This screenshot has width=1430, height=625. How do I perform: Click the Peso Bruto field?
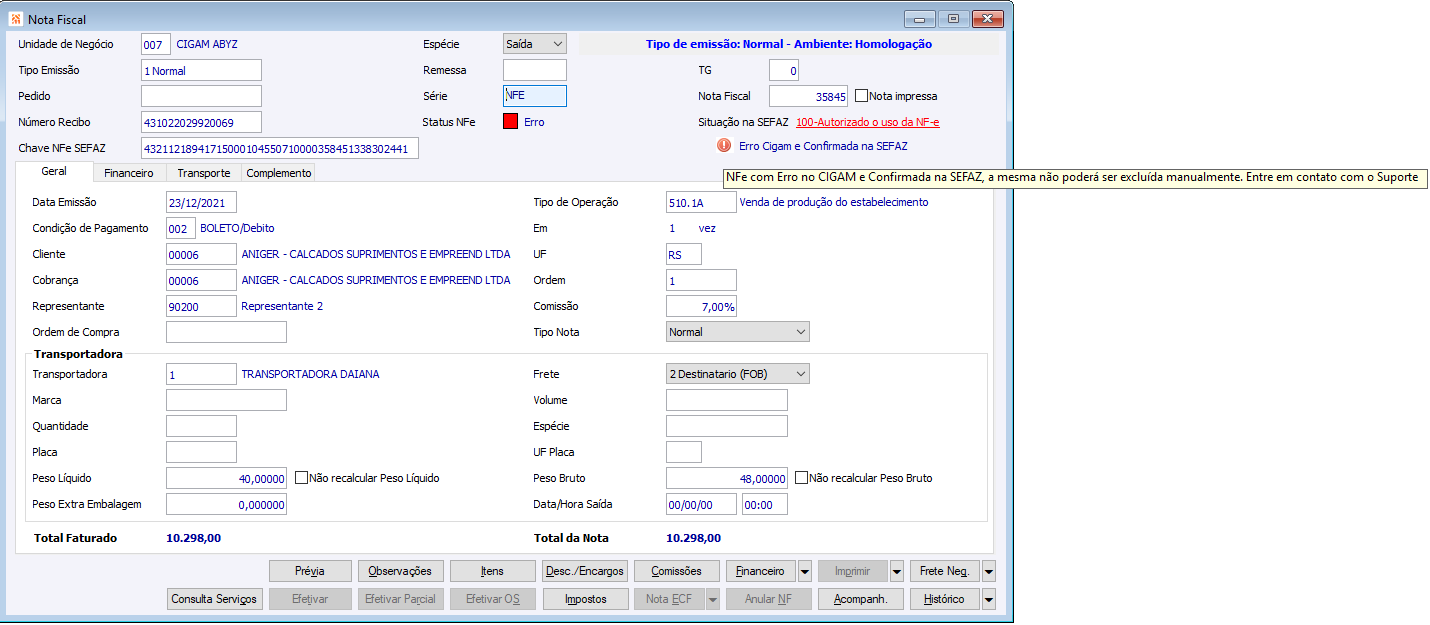click(x=727, y=478)
